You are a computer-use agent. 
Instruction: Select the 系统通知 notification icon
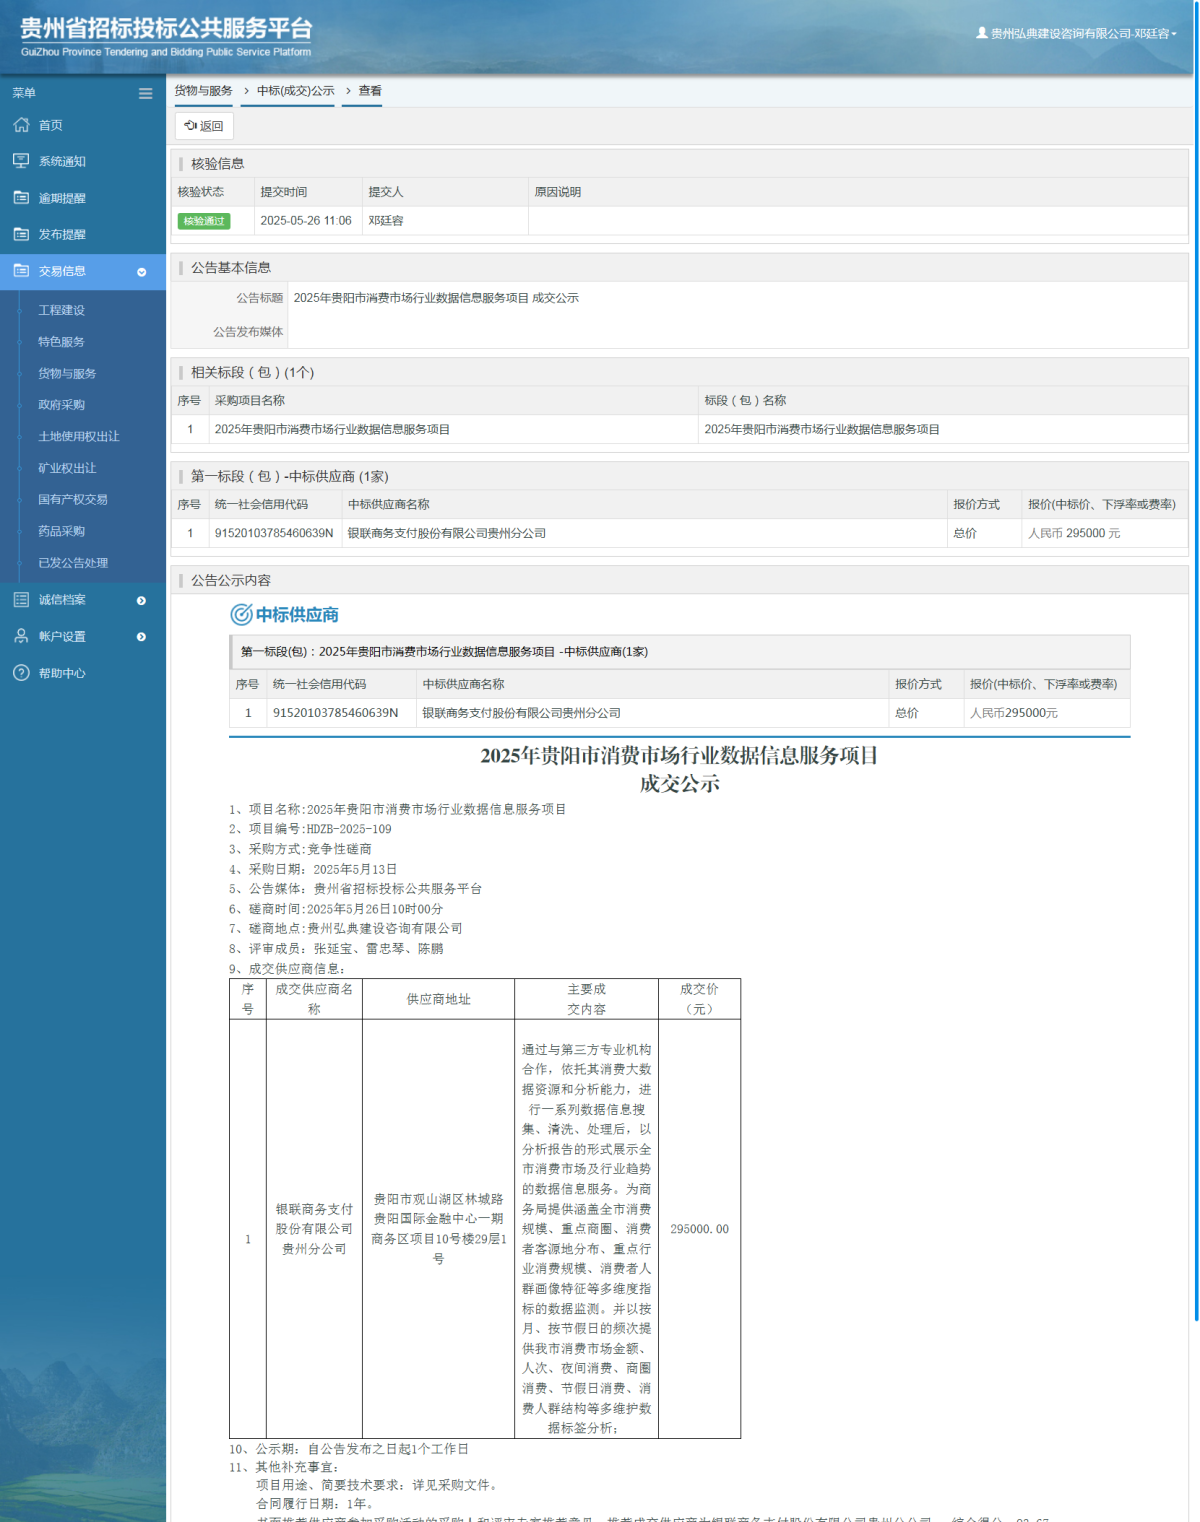[21, 161]
